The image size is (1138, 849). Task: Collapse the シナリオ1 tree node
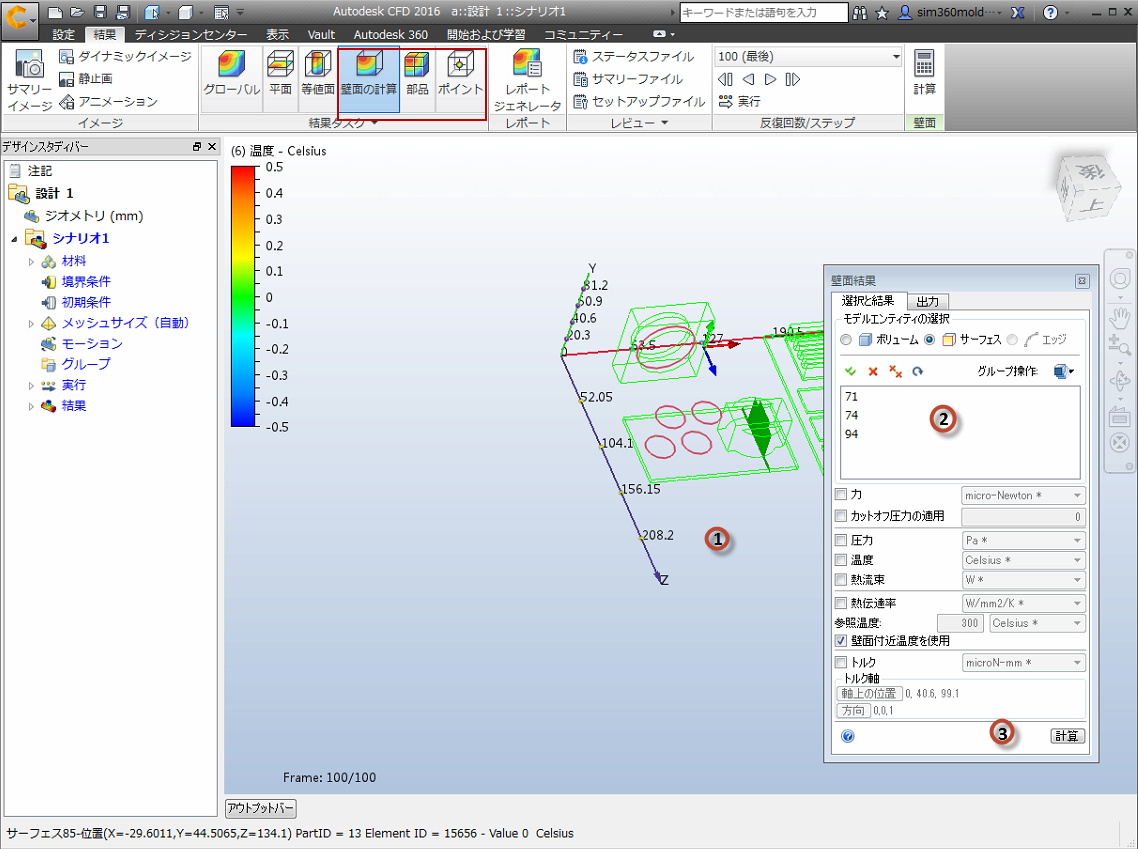coord(14,239)
